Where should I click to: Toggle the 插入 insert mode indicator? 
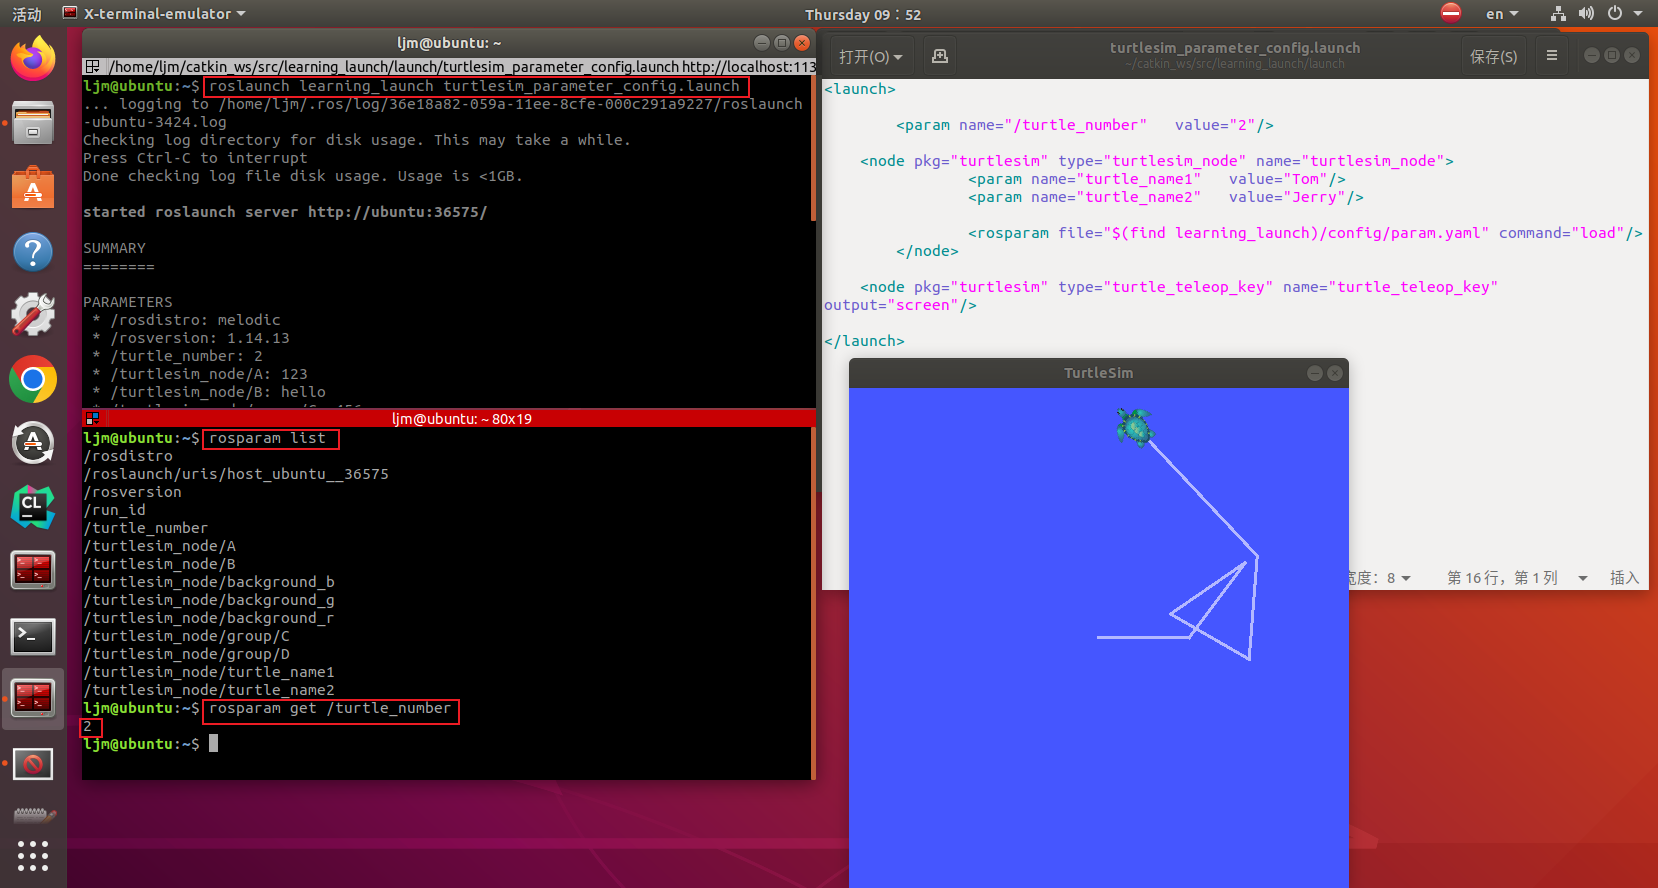click(x=1624, y=578)
